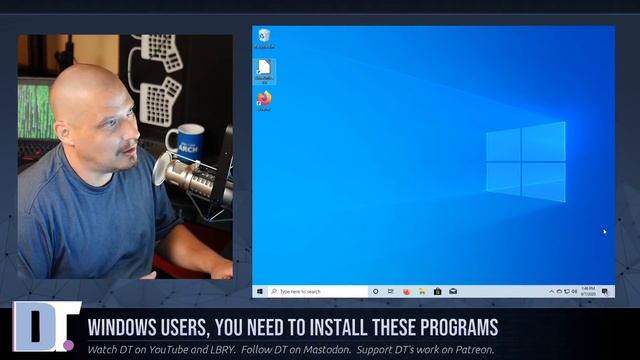Open the Action Center notifications icon
Screen dimensions: 640x360
pyautogui.click(x=605, y=291)
